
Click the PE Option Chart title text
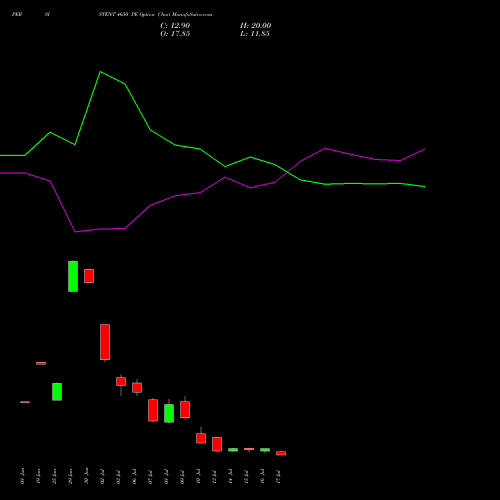coord(155,14)
